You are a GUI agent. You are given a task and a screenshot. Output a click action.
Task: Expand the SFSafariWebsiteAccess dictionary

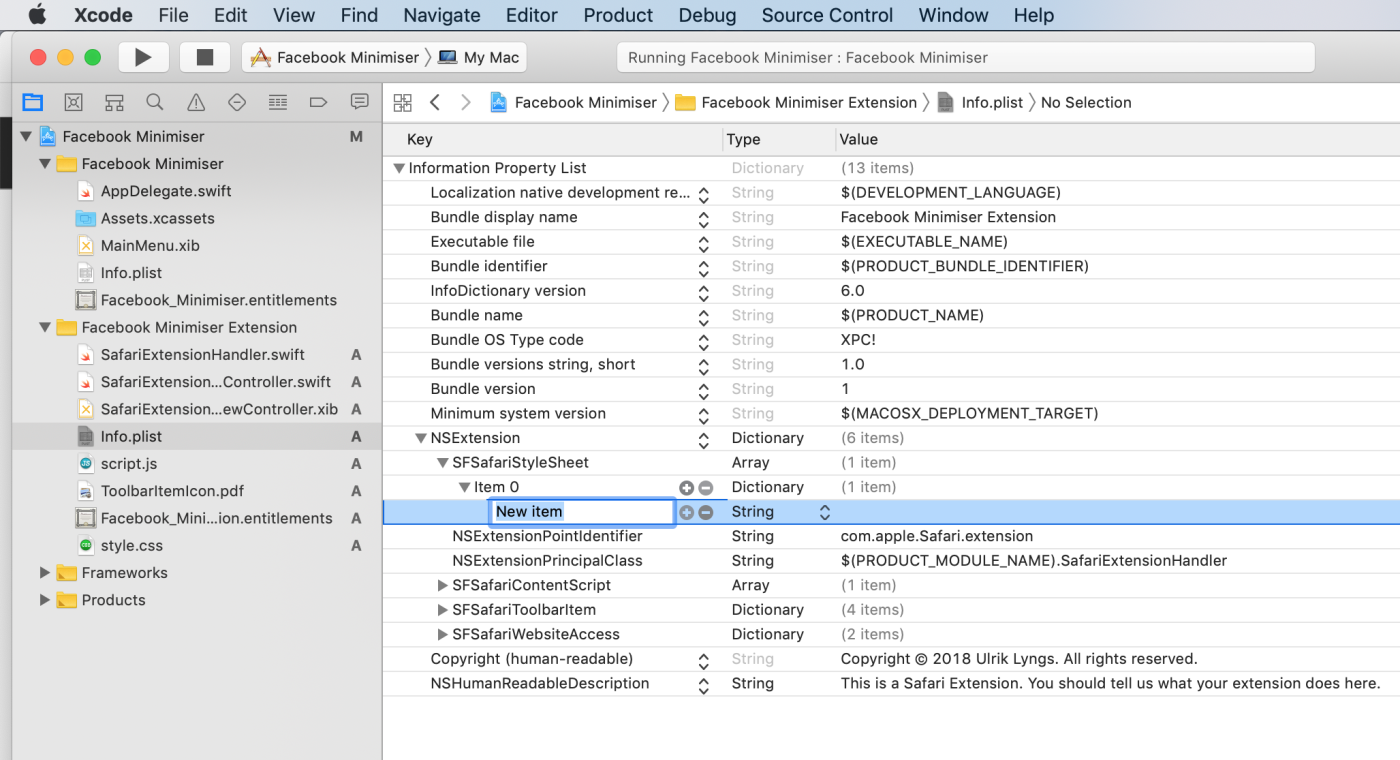[x=443, y=634]
